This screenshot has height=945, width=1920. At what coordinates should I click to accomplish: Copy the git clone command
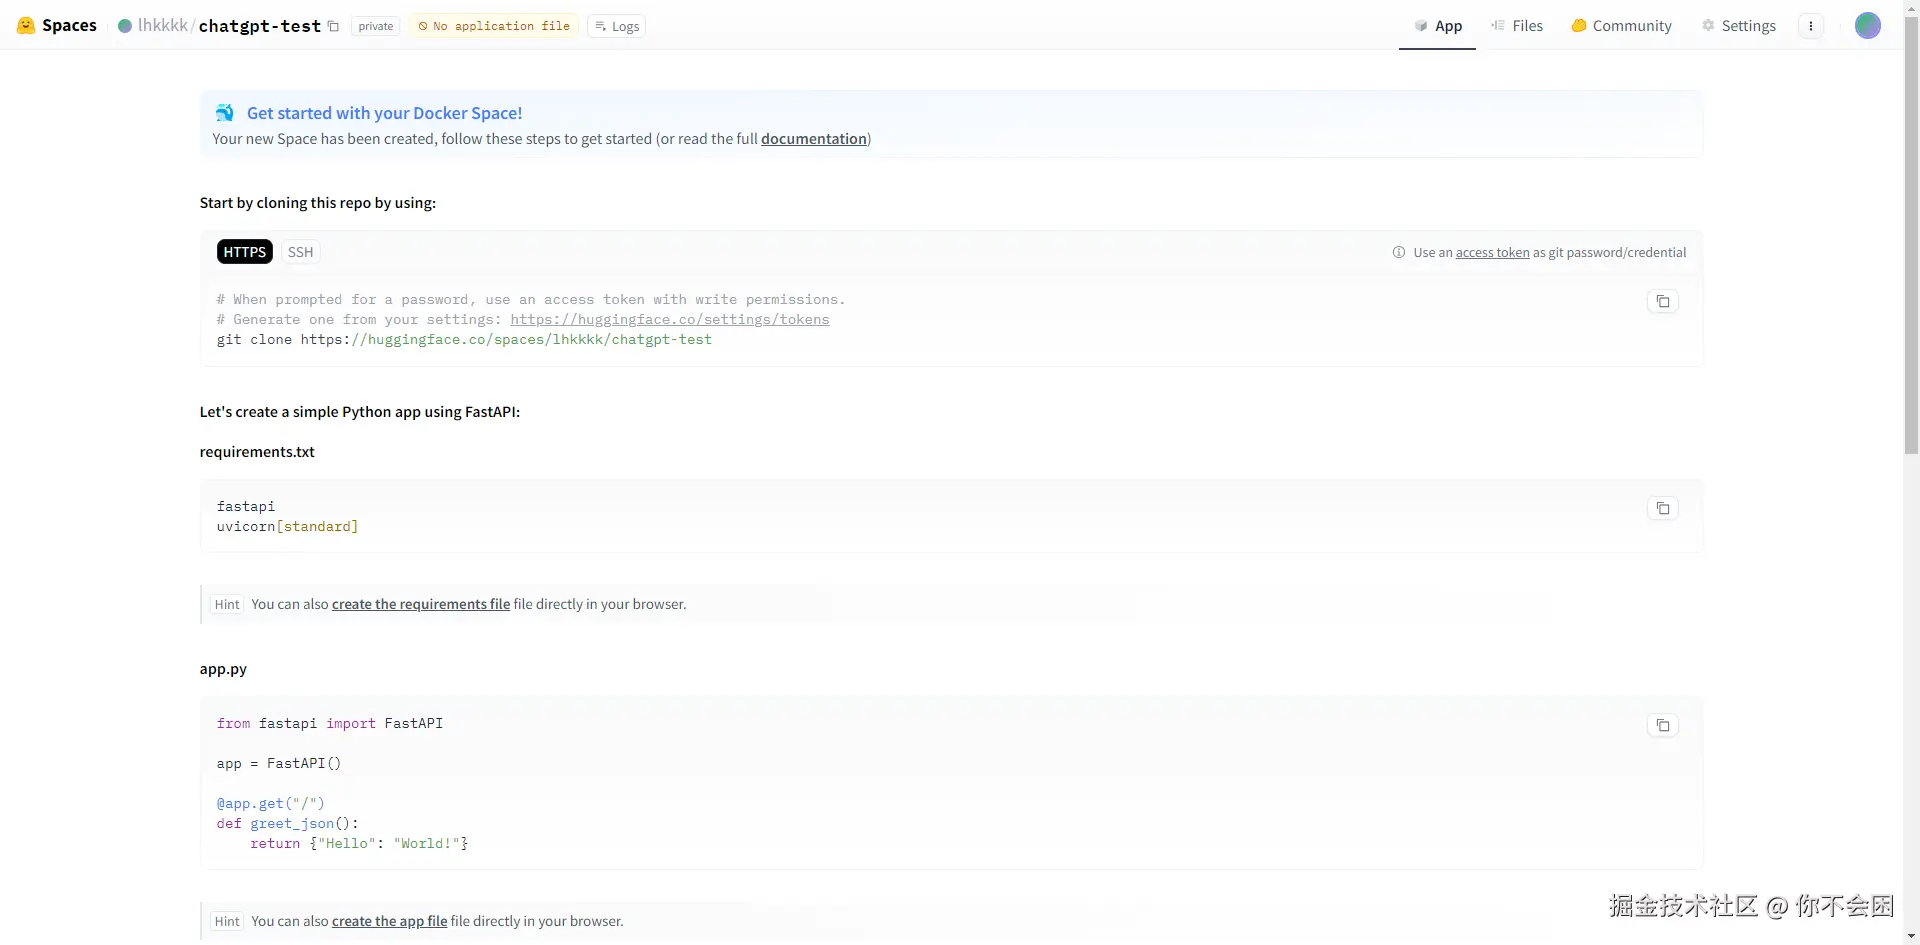coord(1662,301)
